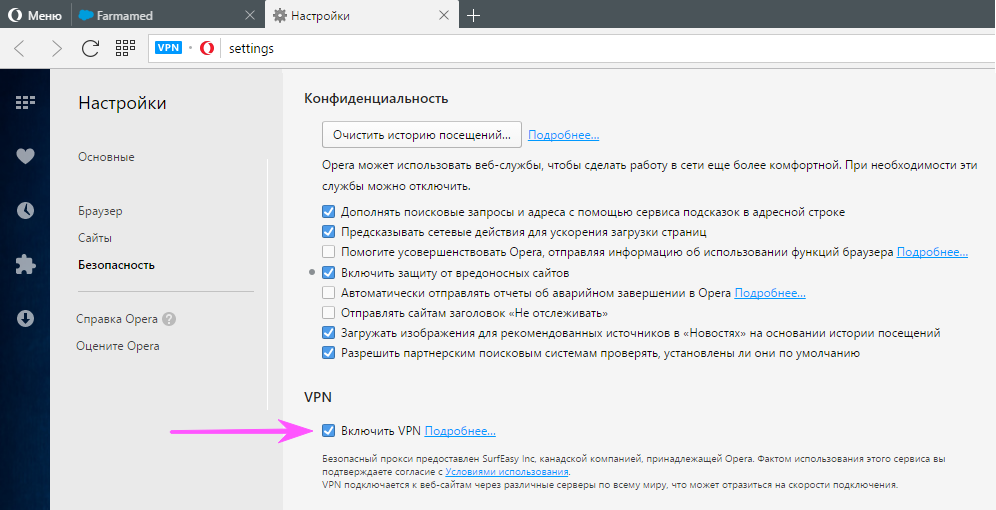
Task: Open Оцените Opera link
Action: (118, 346)
